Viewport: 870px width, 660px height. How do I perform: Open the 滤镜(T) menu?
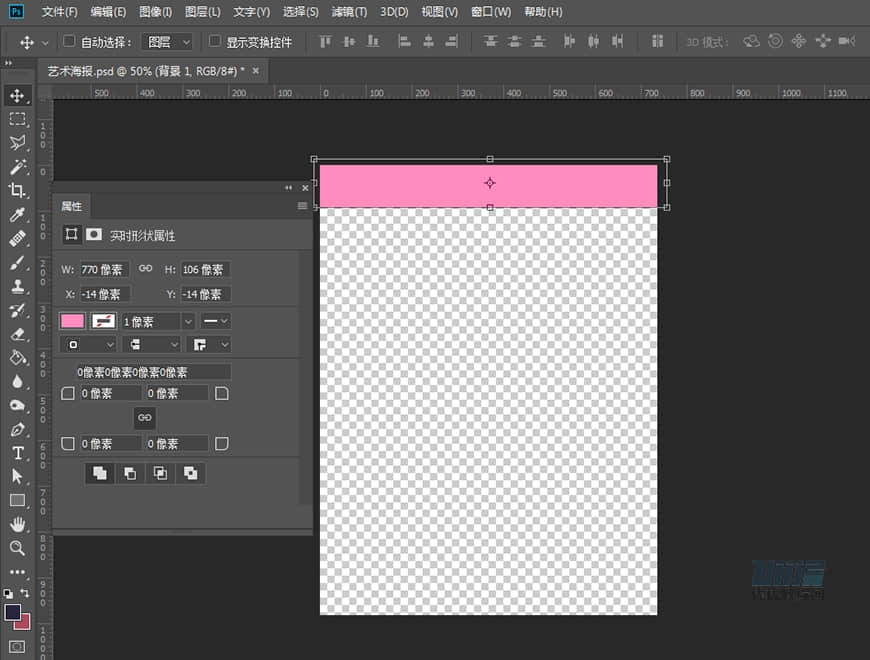click(349, 12)
